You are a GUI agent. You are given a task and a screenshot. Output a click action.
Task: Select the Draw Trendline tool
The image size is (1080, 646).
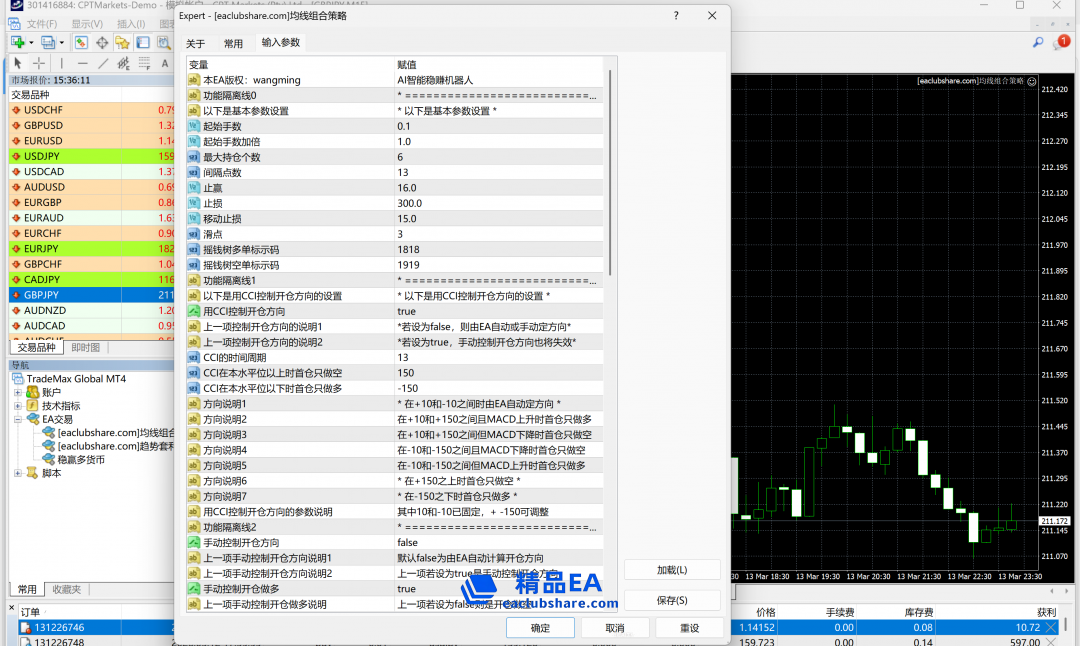click(x=104, y=63)
